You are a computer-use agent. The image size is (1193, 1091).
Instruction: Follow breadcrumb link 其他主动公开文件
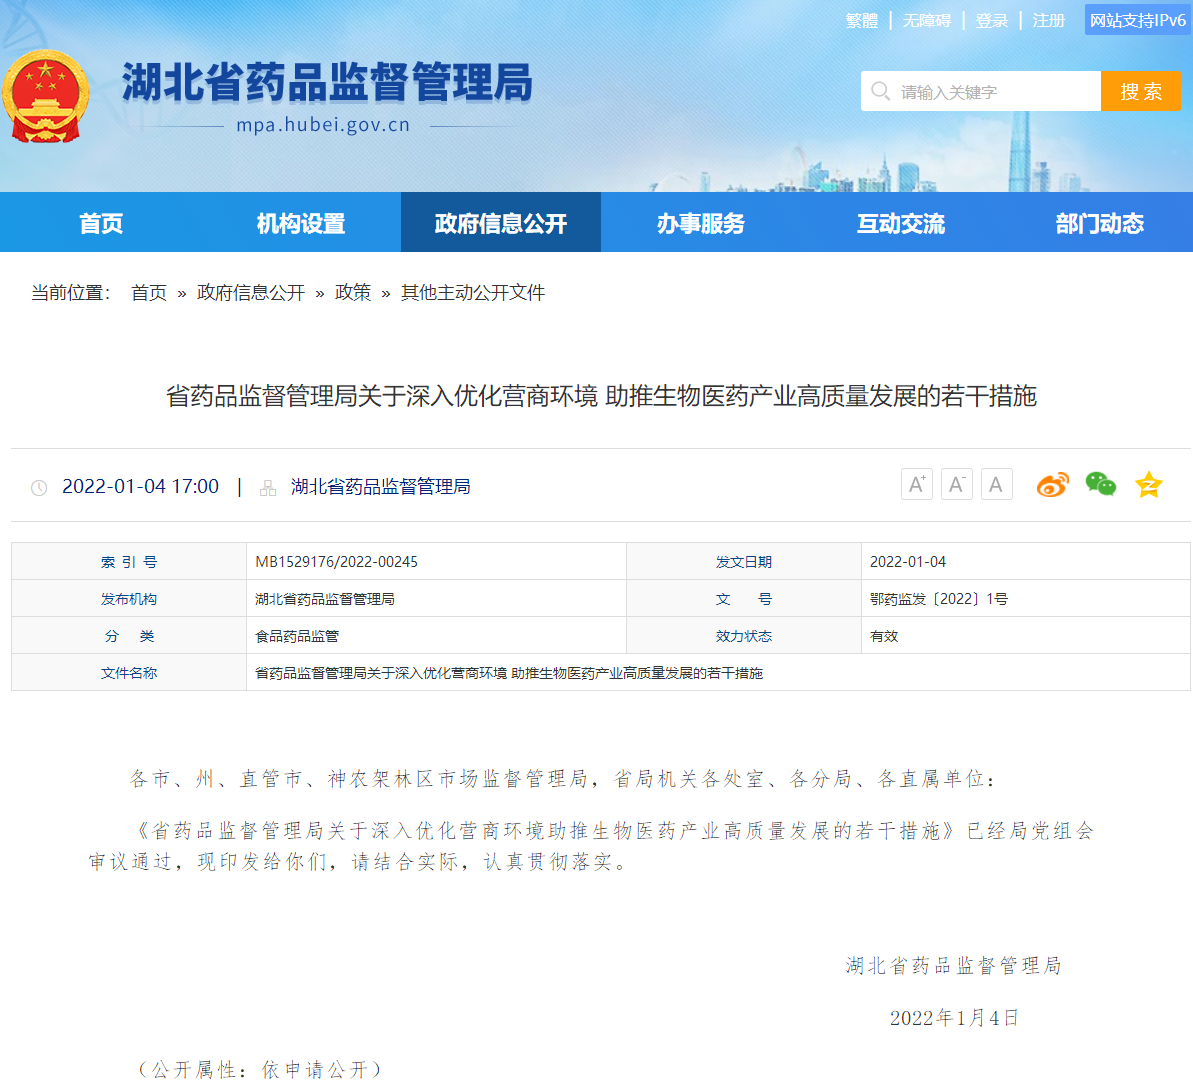(x=472, y=293)
